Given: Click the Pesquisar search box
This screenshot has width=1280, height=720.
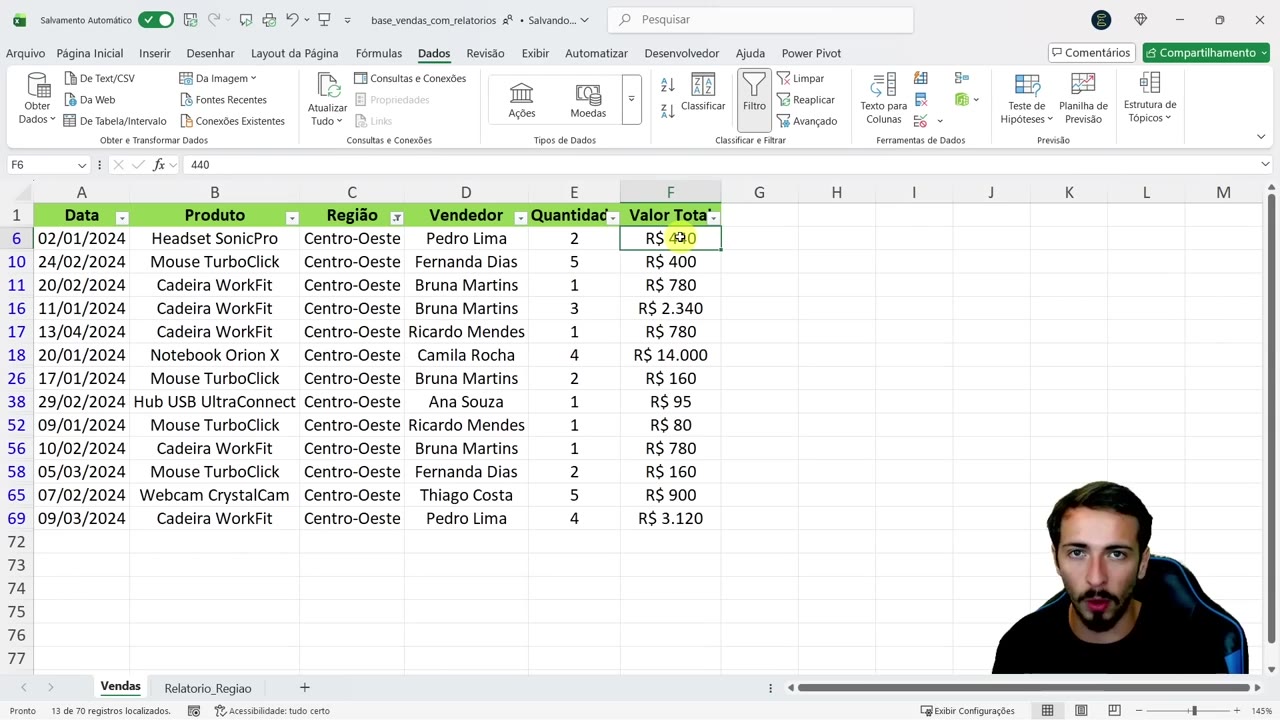Looking at the screenshot, I should click(761, 20).
